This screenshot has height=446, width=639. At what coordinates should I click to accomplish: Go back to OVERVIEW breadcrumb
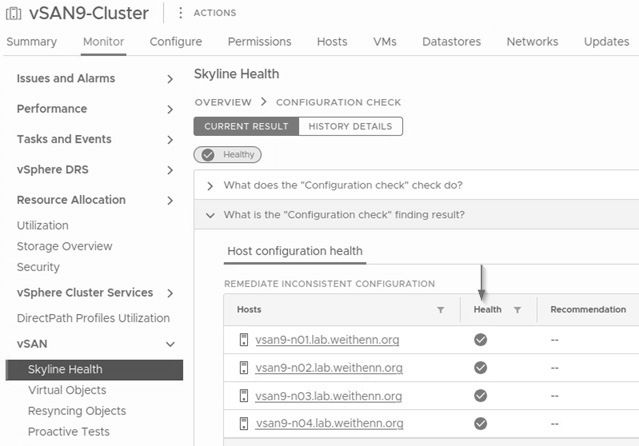[223, 102]
